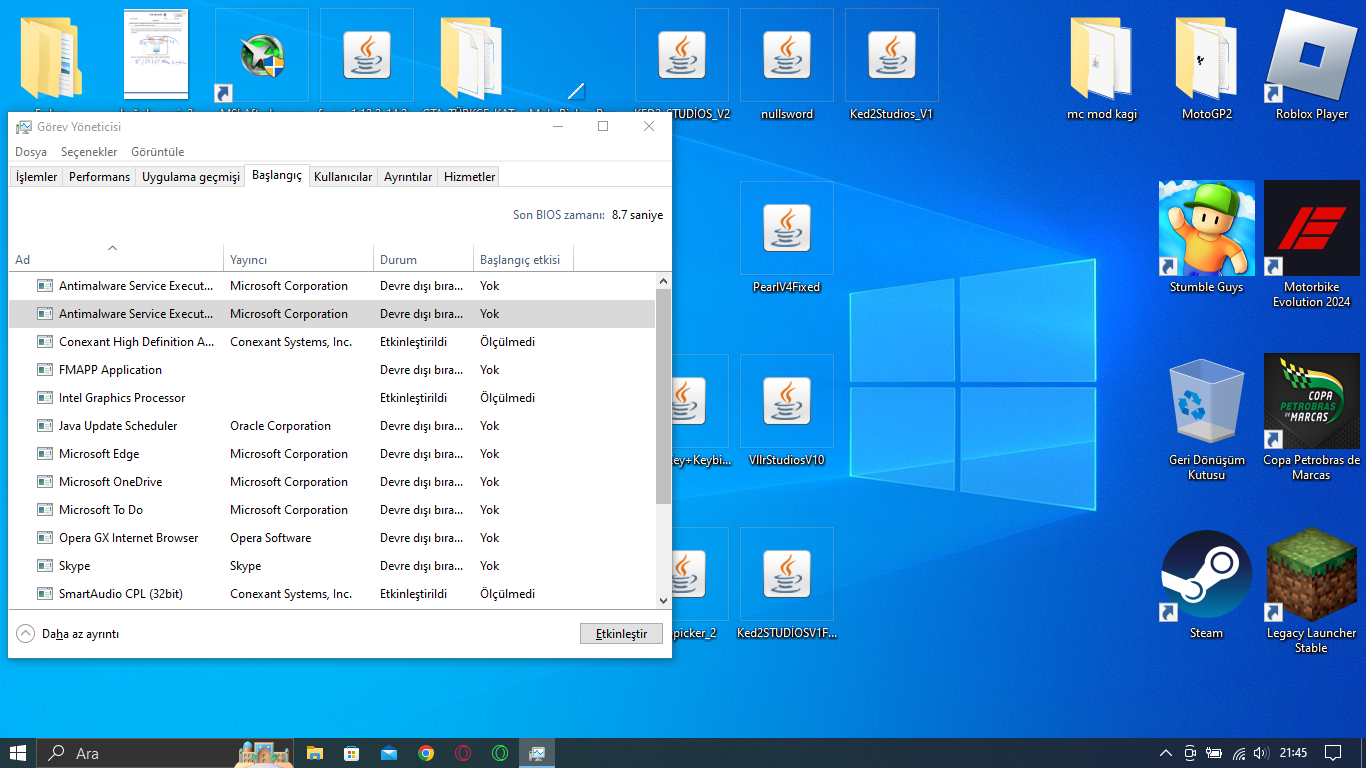Viewport: 1366px width, 768px height.
Task: Click the Etkinleştir button
Action: [x=621, y=634]
